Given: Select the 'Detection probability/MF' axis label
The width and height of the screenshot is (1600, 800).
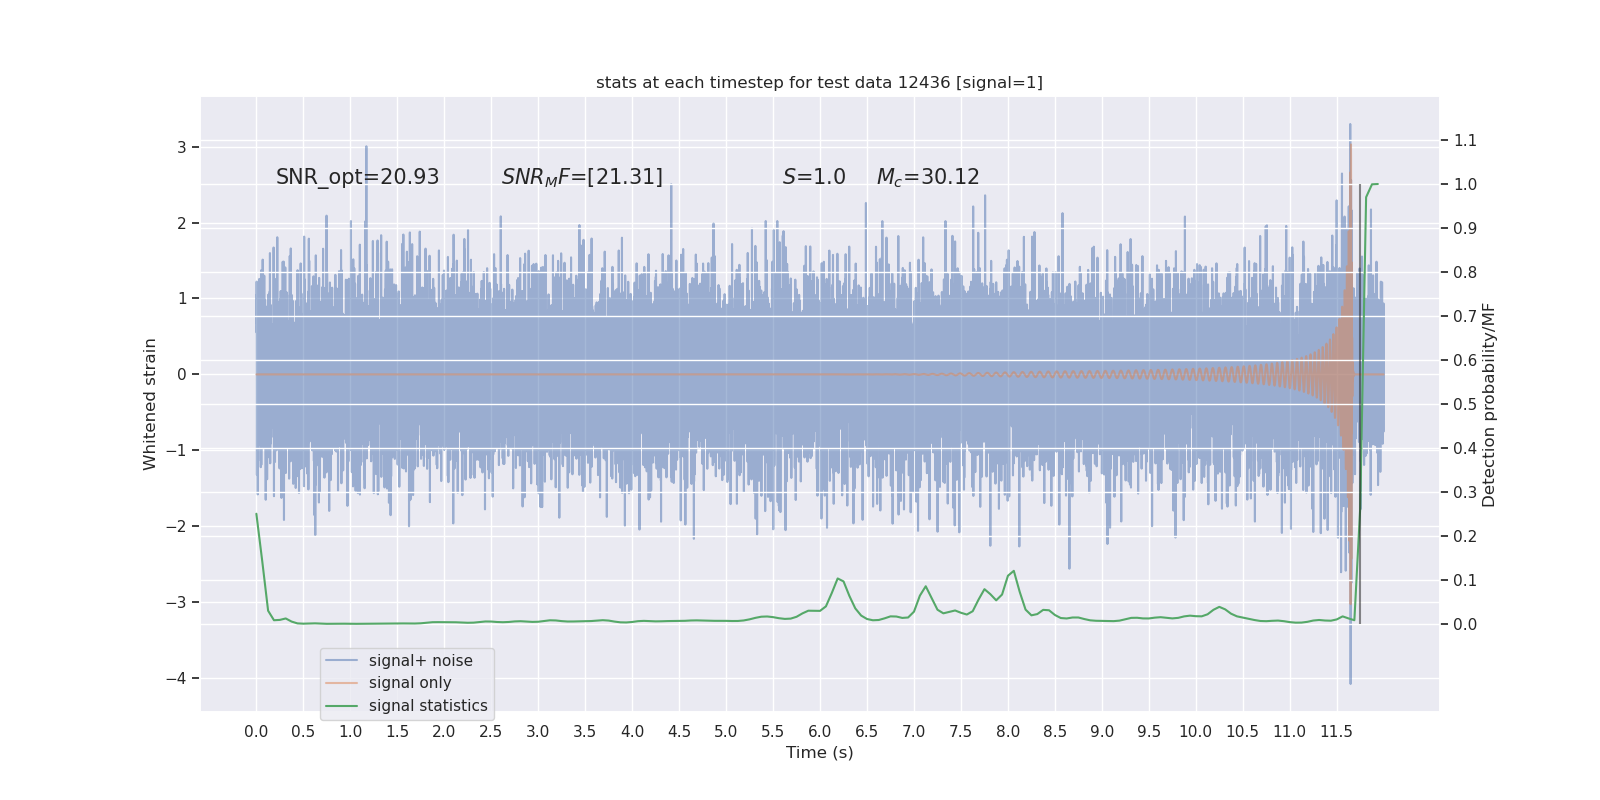Looking at the screenshot, I should 1489,404.
